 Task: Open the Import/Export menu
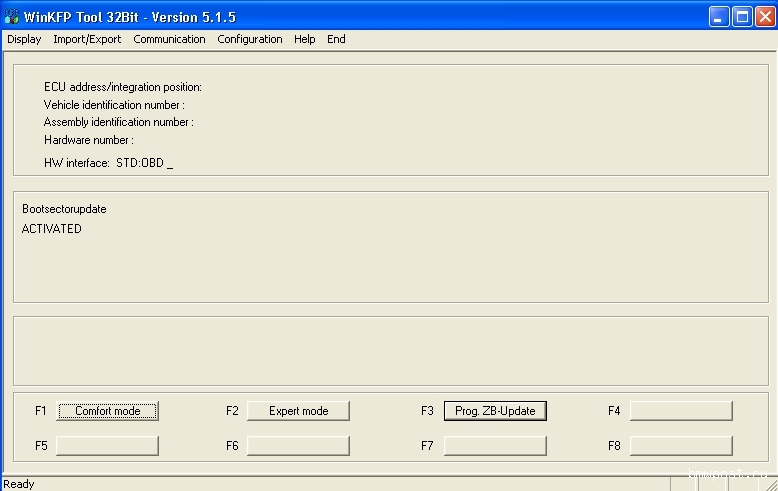87,39
